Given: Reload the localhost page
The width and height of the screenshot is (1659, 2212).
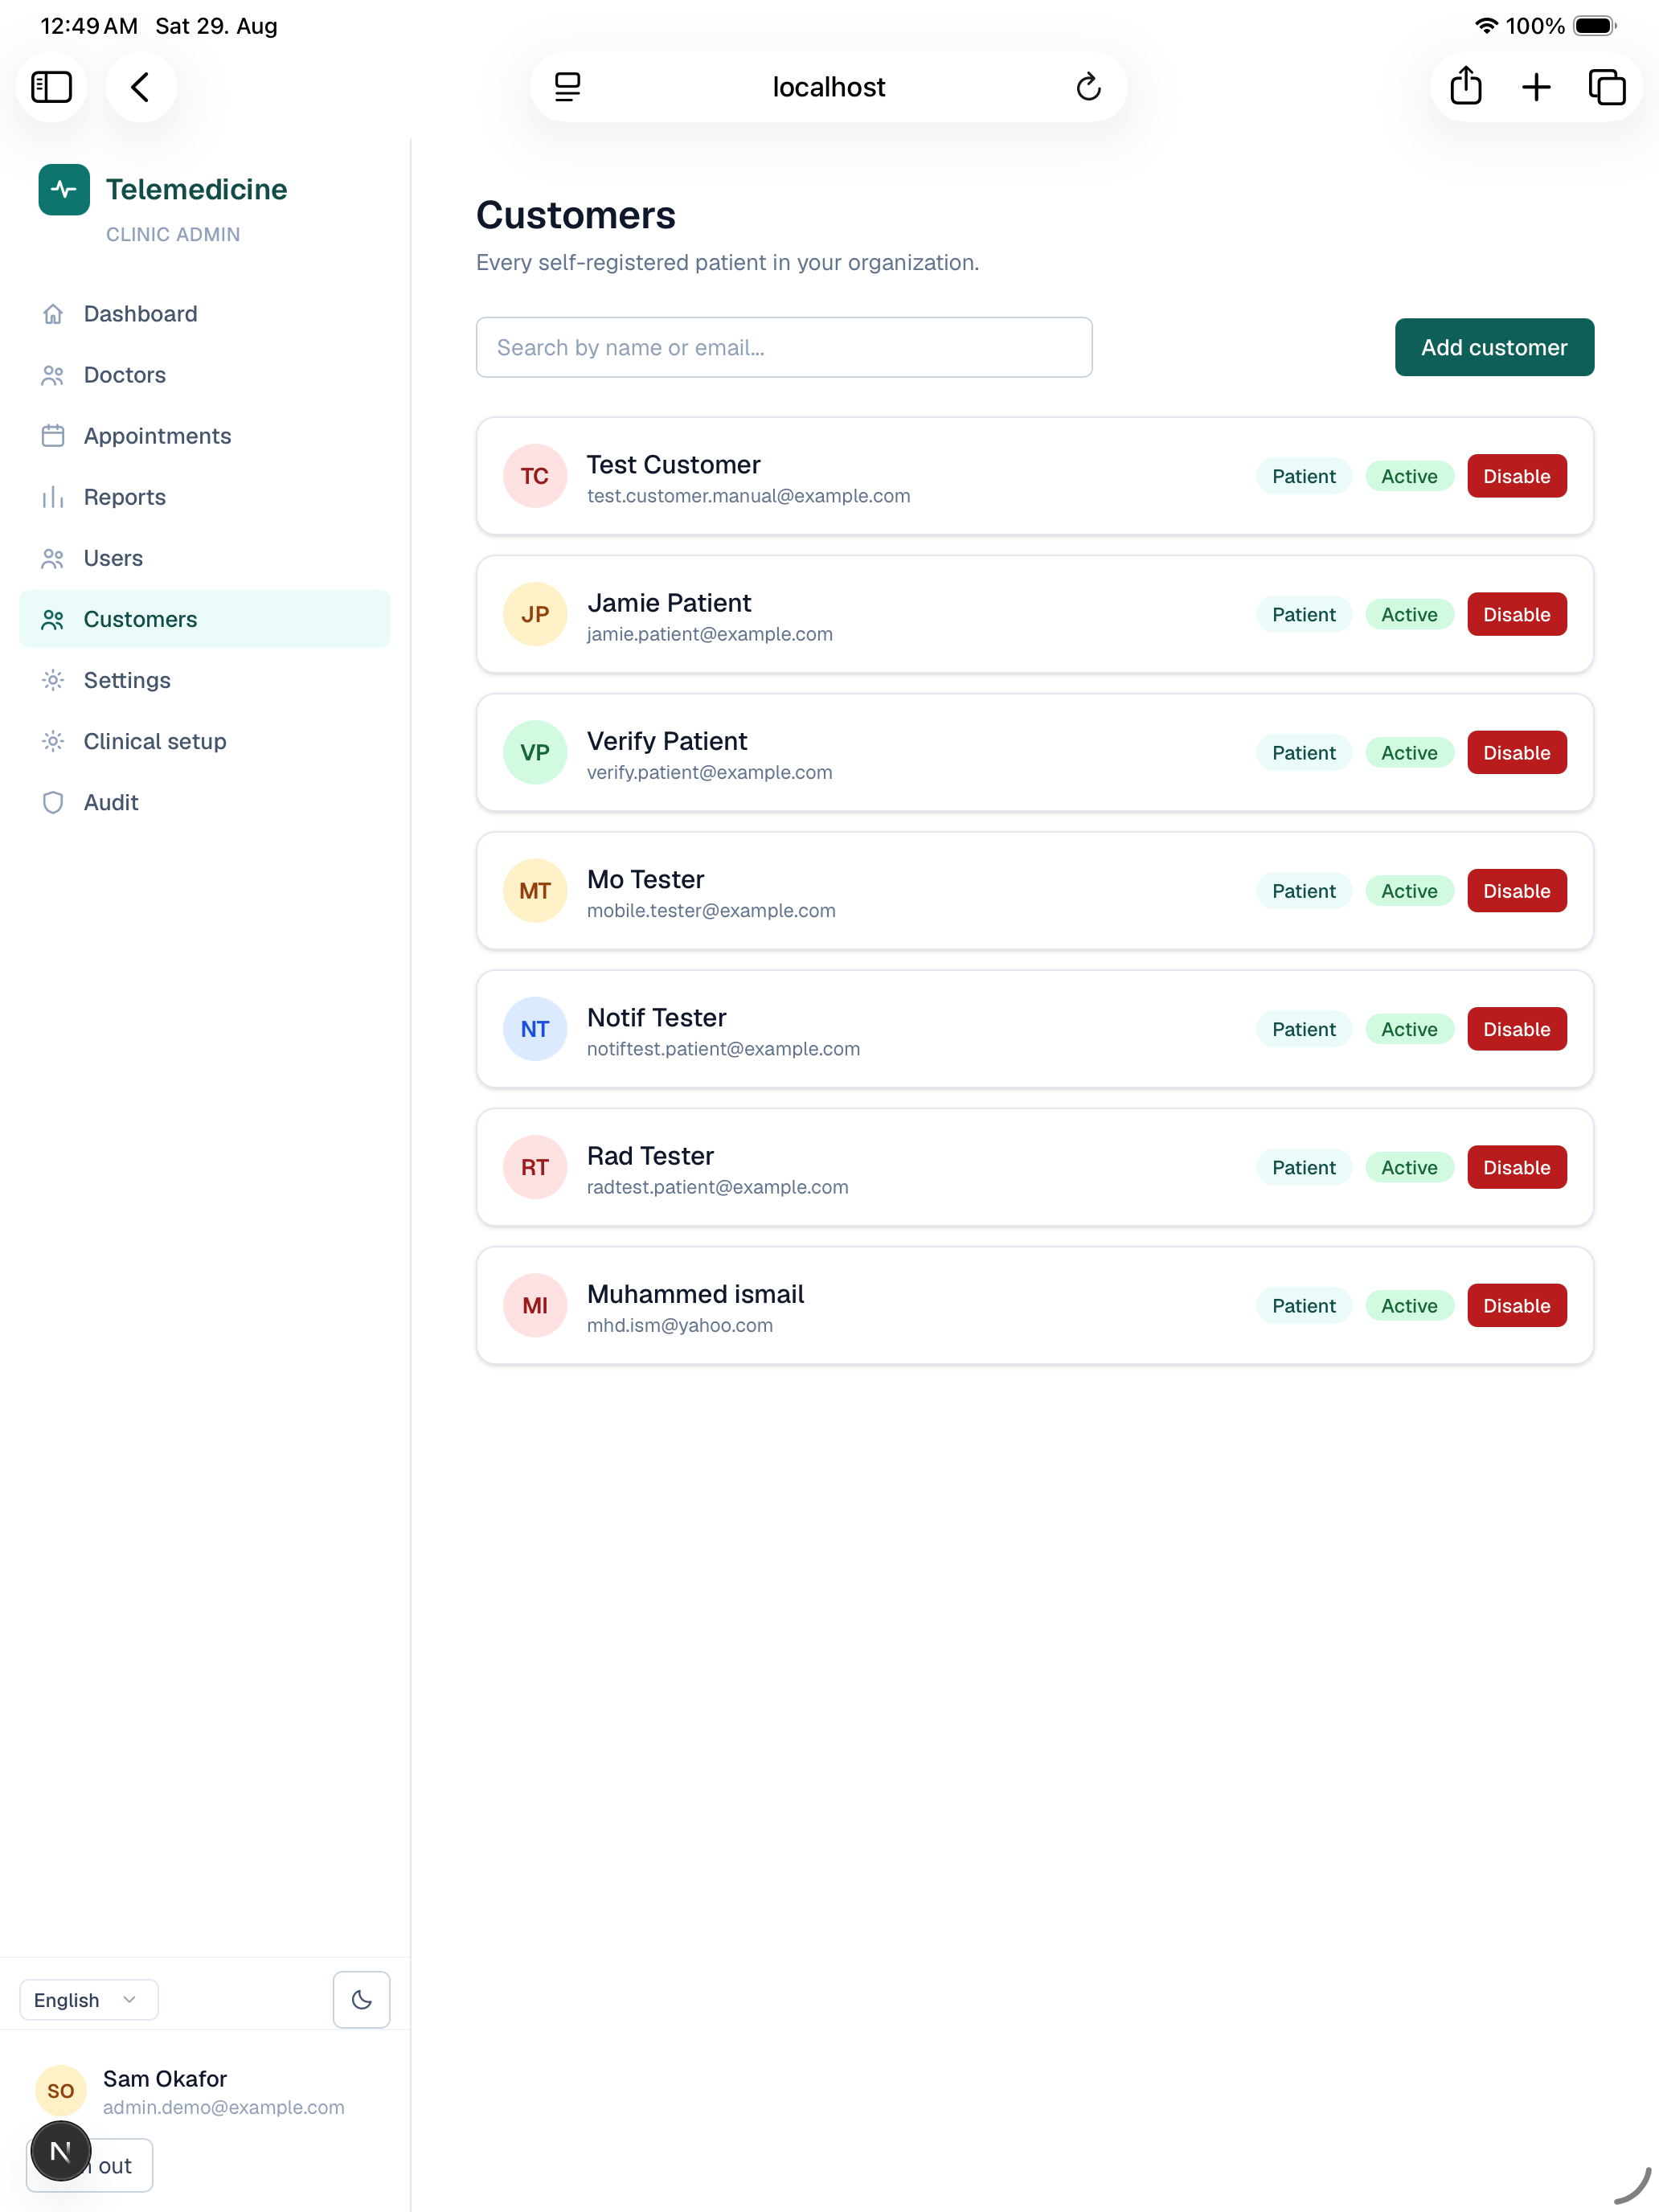Looking at the screenshot, I should point(1088,87).
